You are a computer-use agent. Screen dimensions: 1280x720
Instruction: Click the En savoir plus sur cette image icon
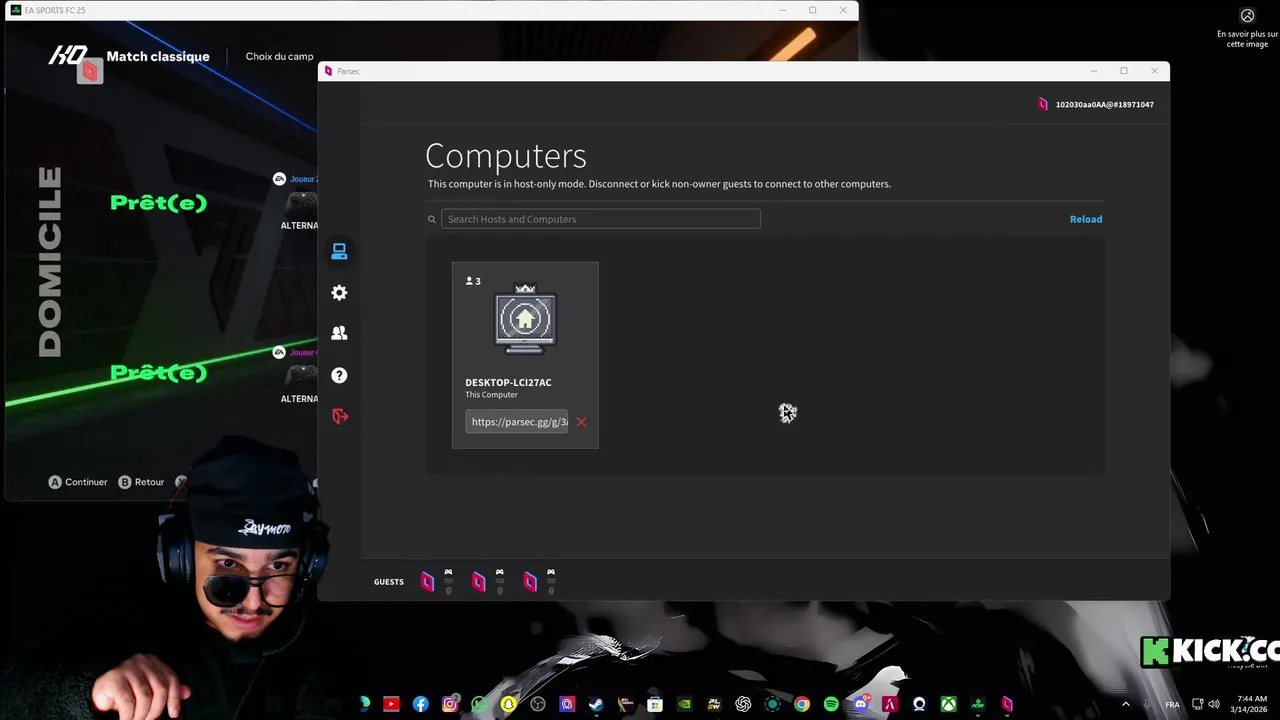coord(1247,16)
